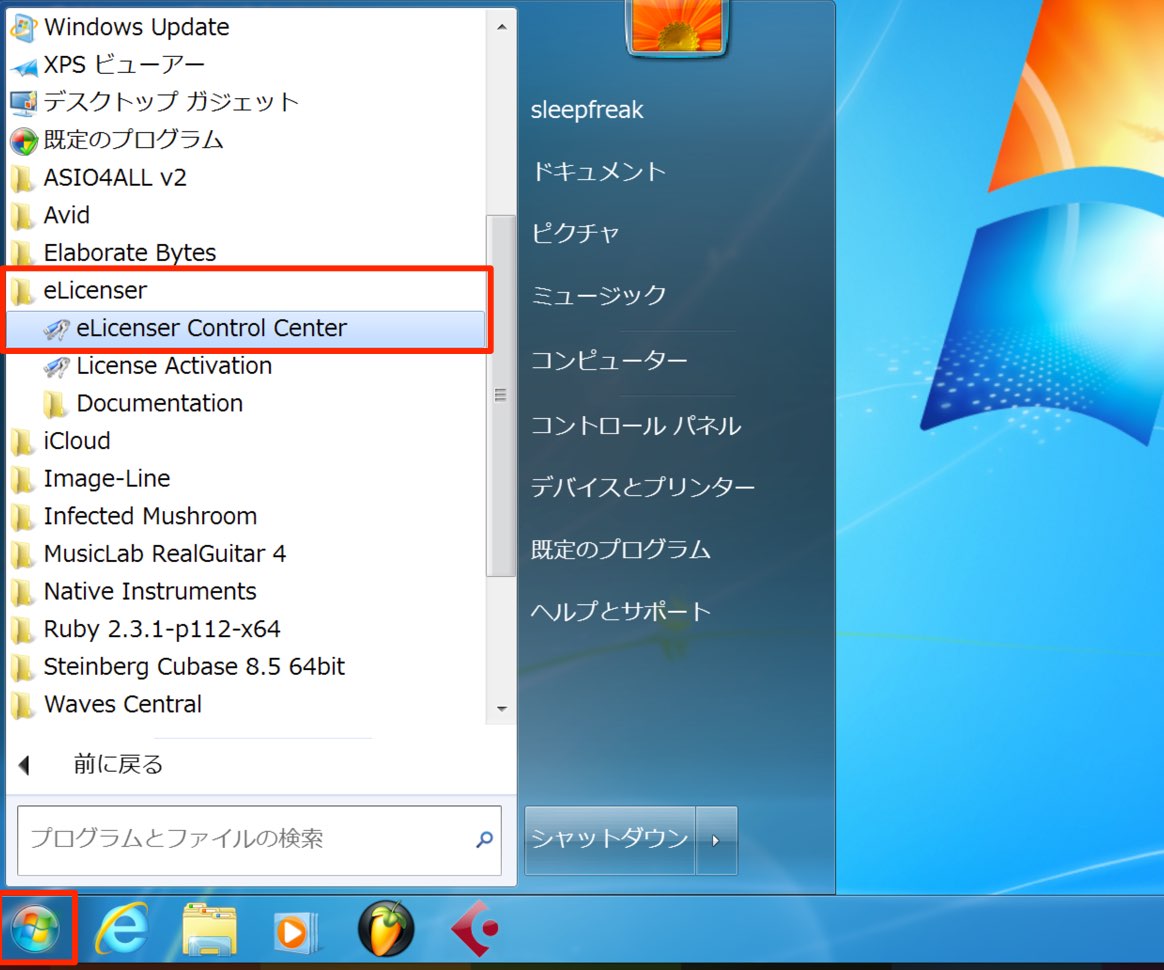Open ピクチャ link

coord(575,233)
